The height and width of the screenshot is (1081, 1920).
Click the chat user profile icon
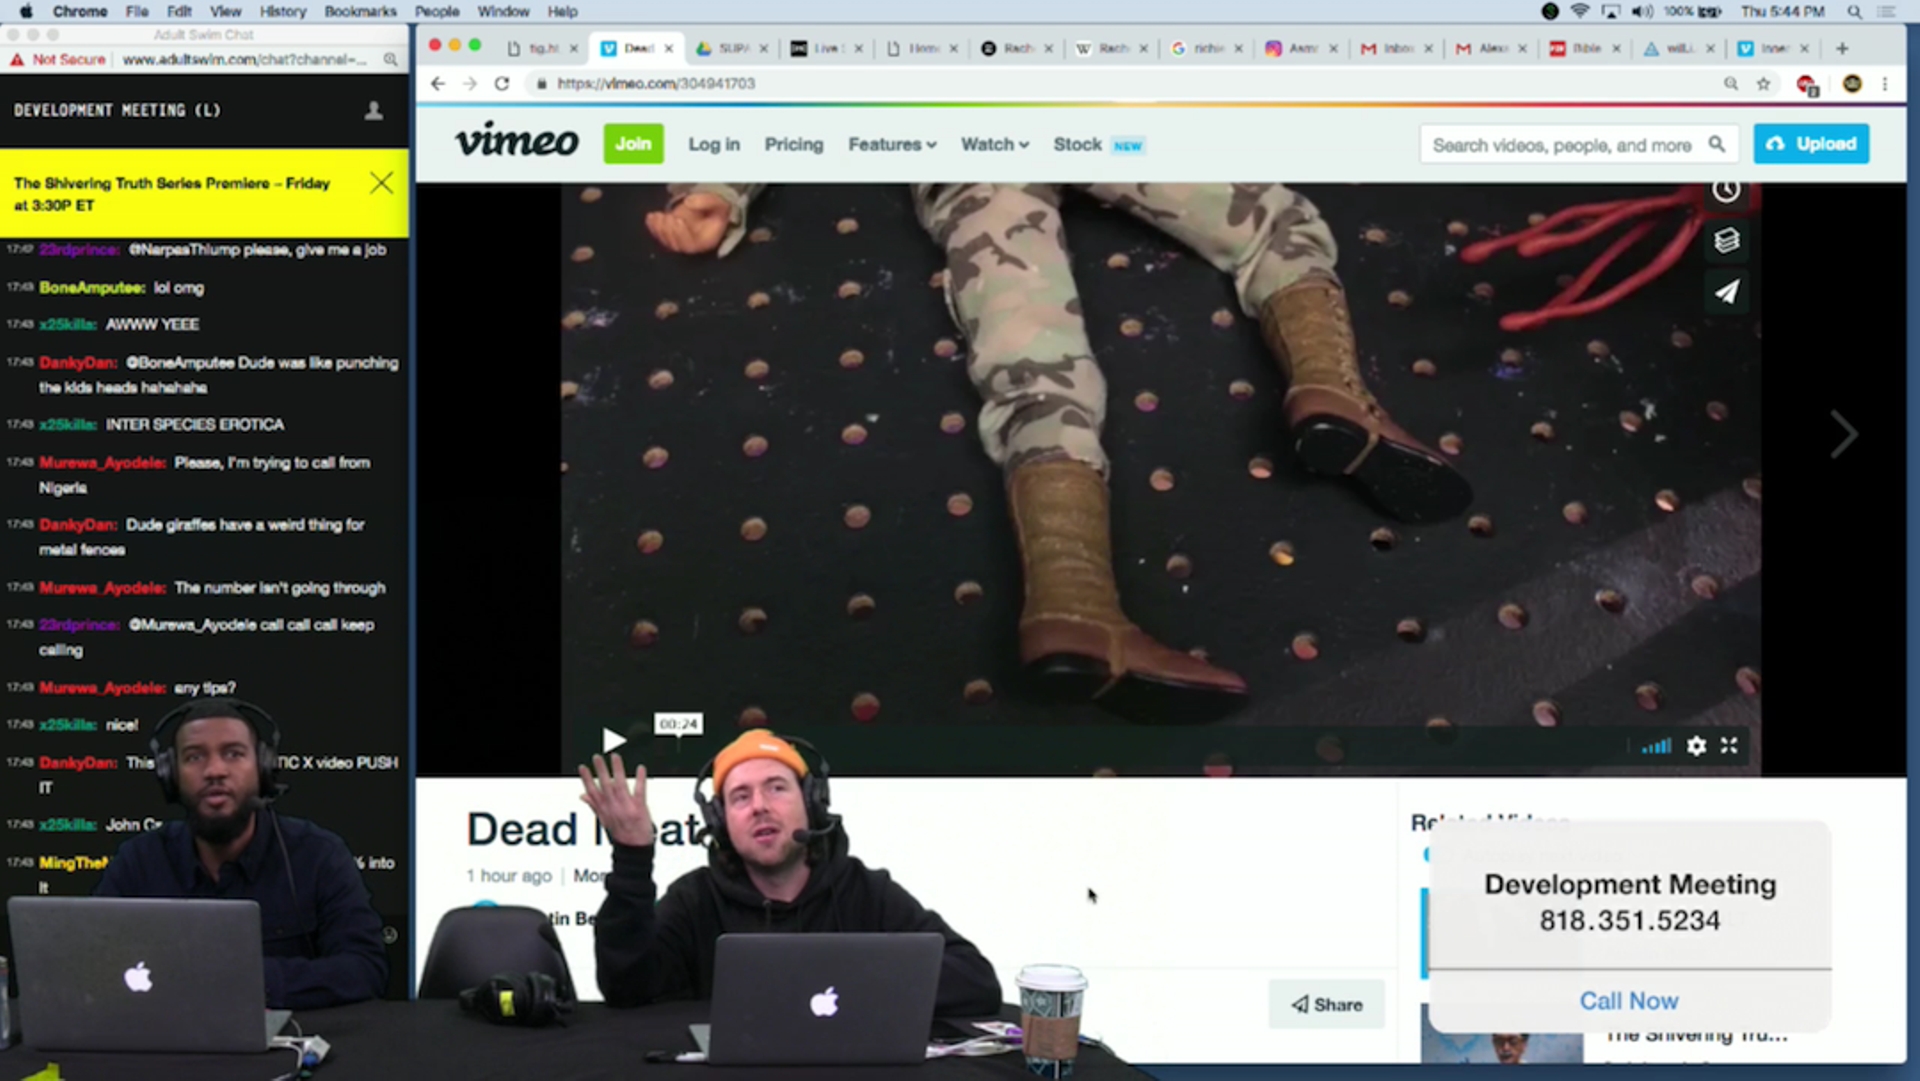[x=373, y=111]
